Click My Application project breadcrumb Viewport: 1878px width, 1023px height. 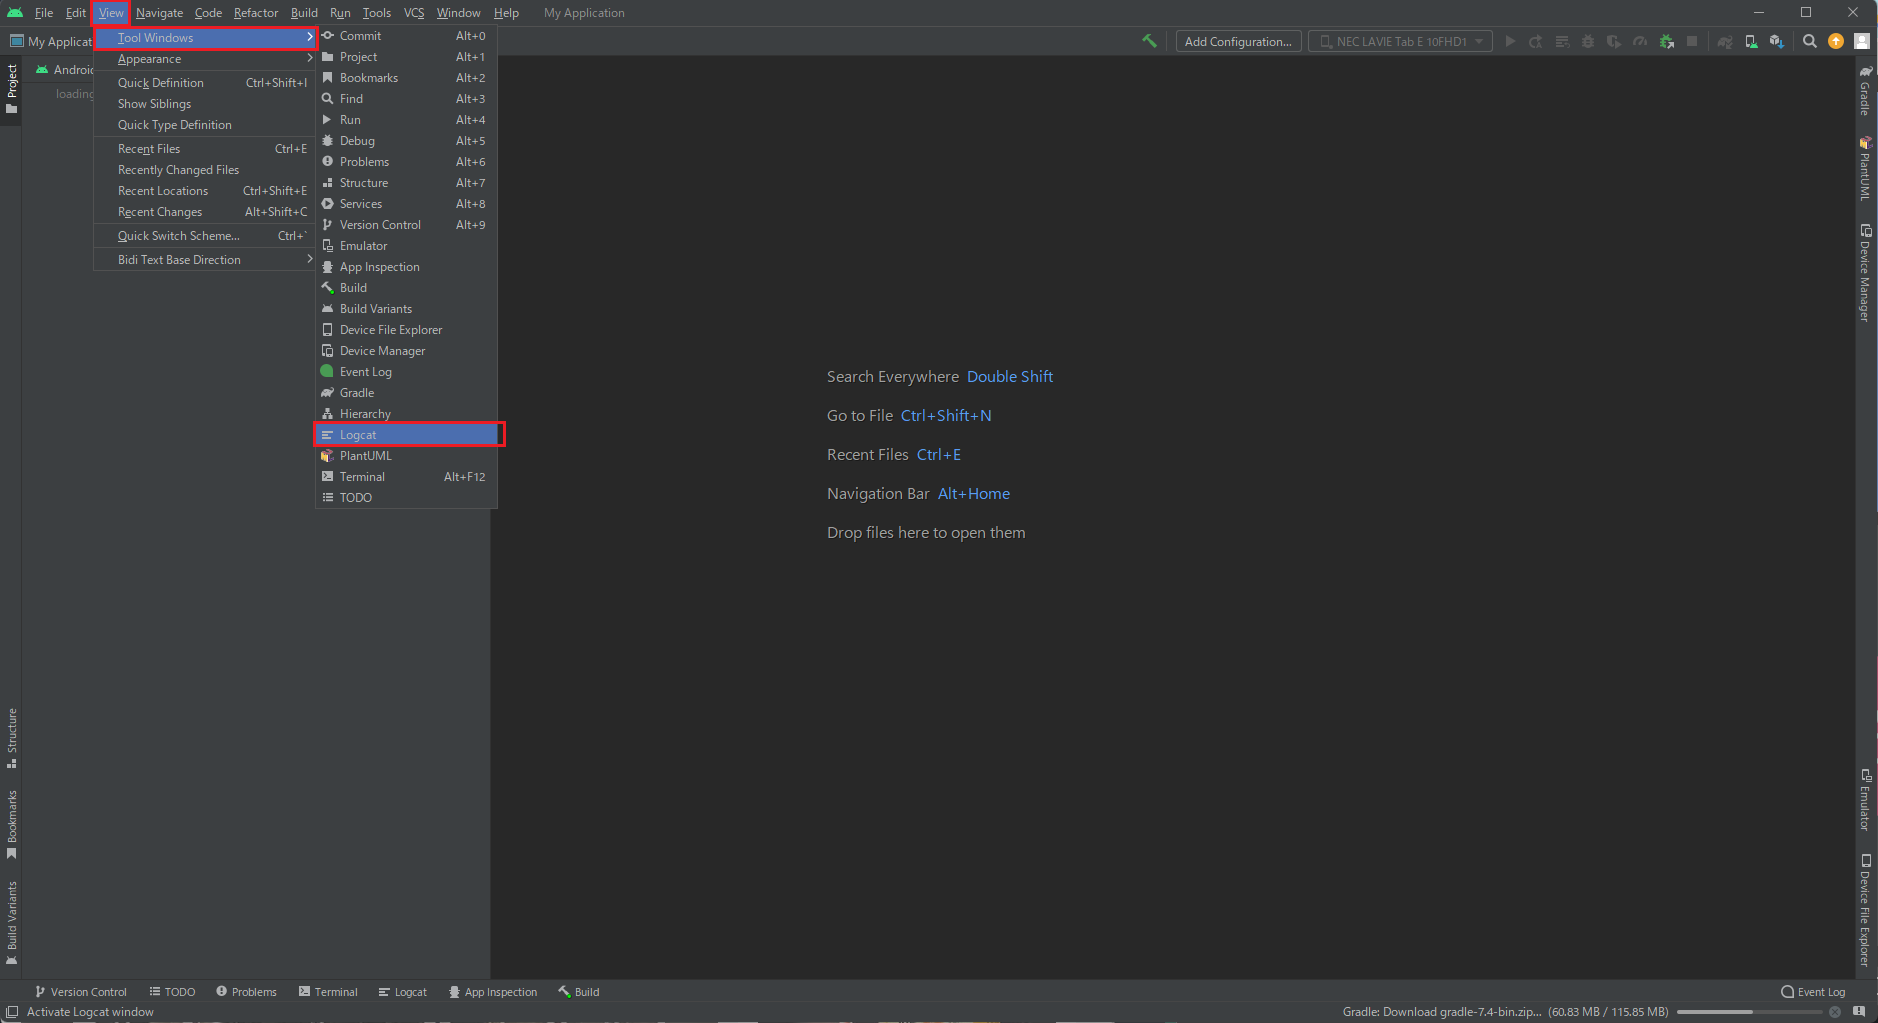click(x=50, y=41)
